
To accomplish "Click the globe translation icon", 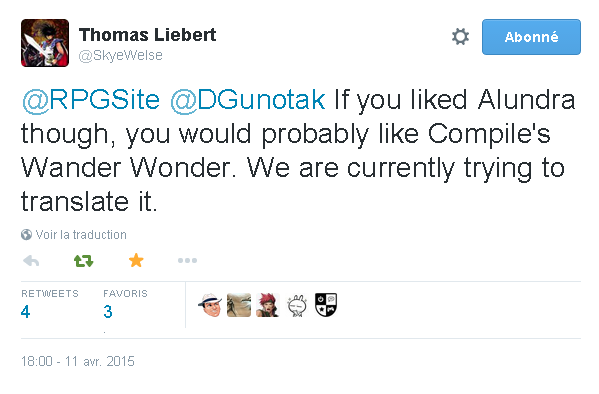I will [26, 235].
